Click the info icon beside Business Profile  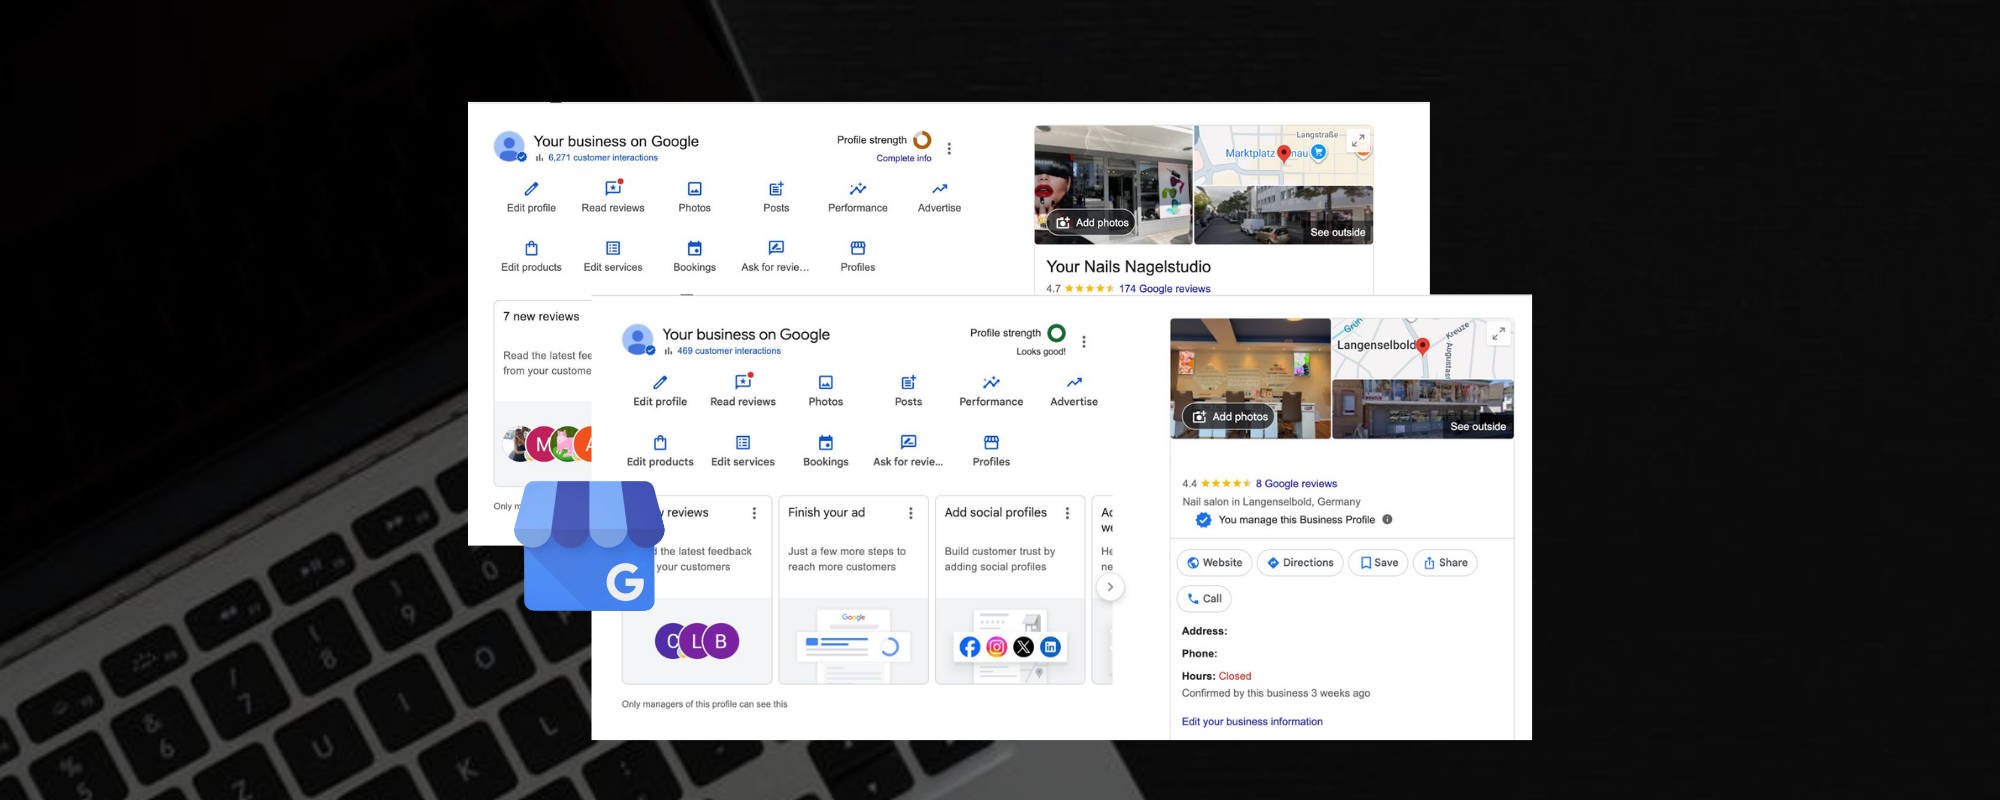[1387, 520]
